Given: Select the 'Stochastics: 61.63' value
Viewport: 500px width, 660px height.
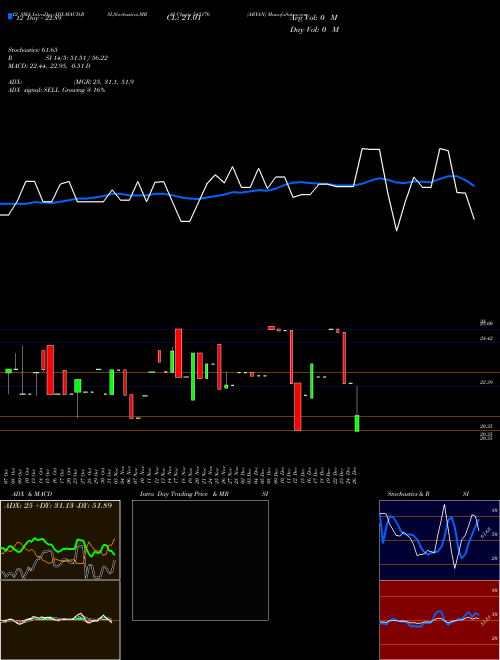Looking at the screenshot, I should (32, 50).
